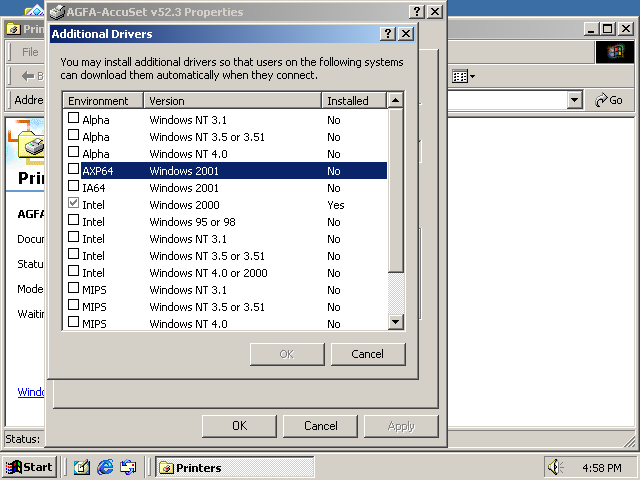The image size is (640, 480).
Task: Maximize the Printers window
Action: click(x=608, y=29)
